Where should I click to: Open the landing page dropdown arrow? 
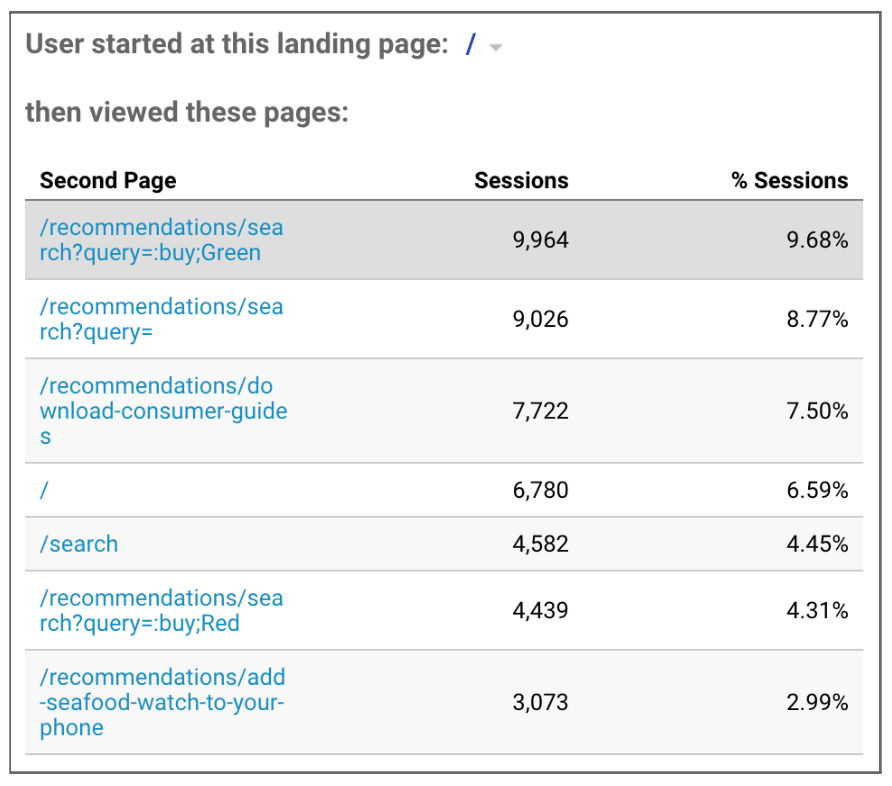pyautogui.click(x=495, y=48)
